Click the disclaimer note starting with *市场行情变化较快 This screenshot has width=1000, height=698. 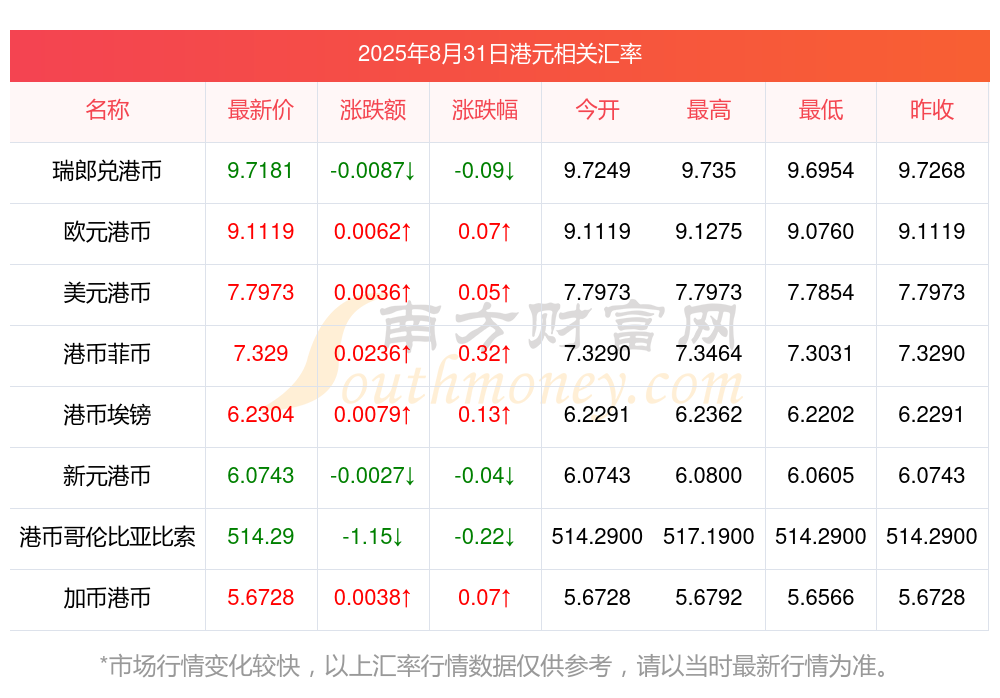[x=494, y=665]
